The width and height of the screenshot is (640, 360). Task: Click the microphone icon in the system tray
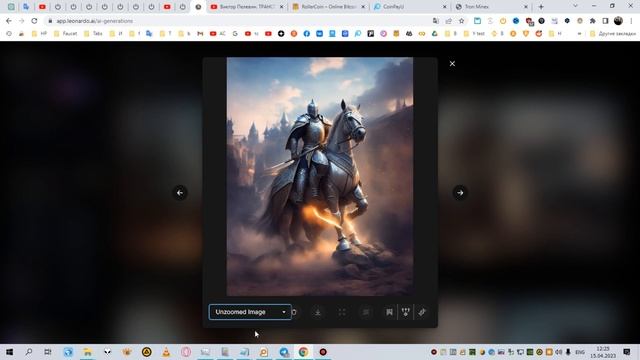568,352
